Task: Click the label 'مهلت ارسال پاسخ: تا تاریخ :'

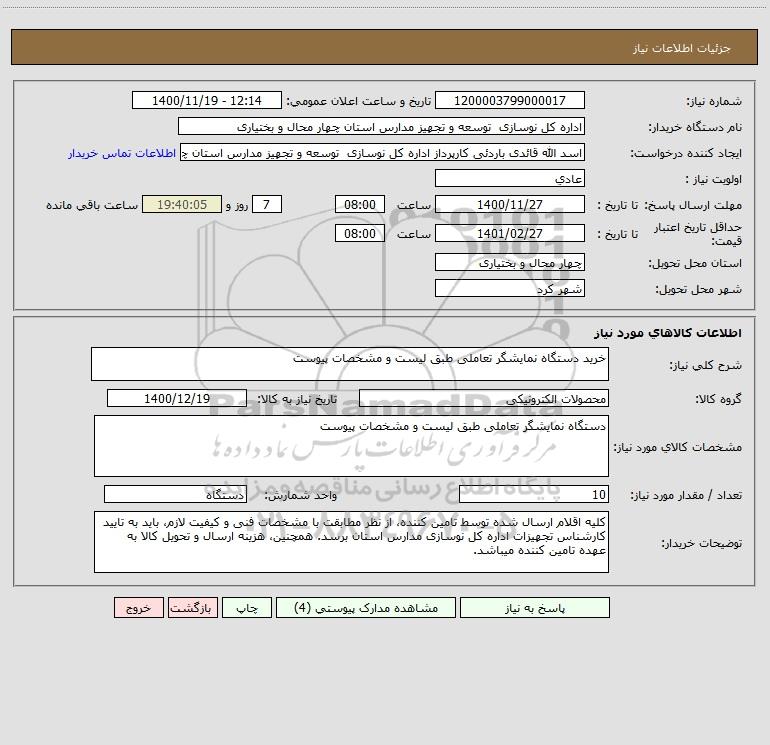Action: 669,205
